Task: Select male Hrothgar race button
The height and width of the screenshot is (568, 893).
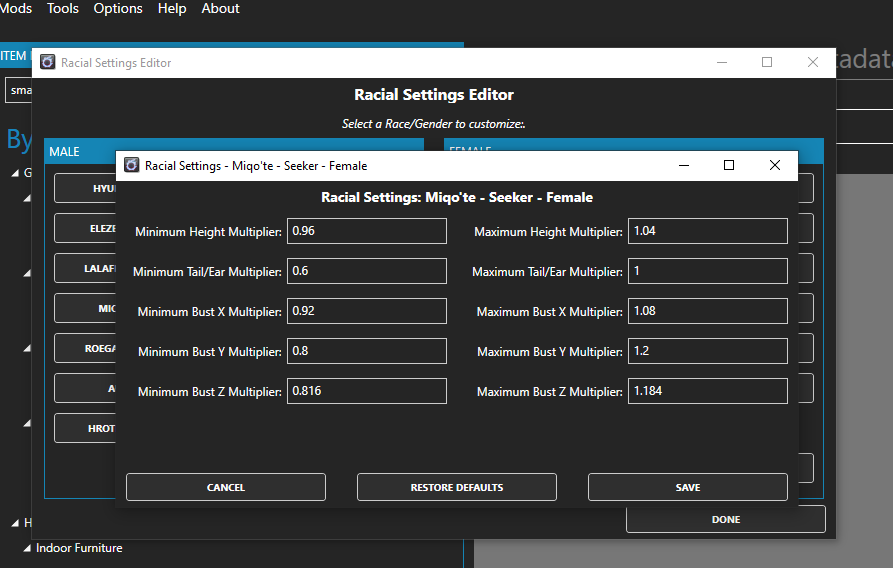Action: click(85, 428)
